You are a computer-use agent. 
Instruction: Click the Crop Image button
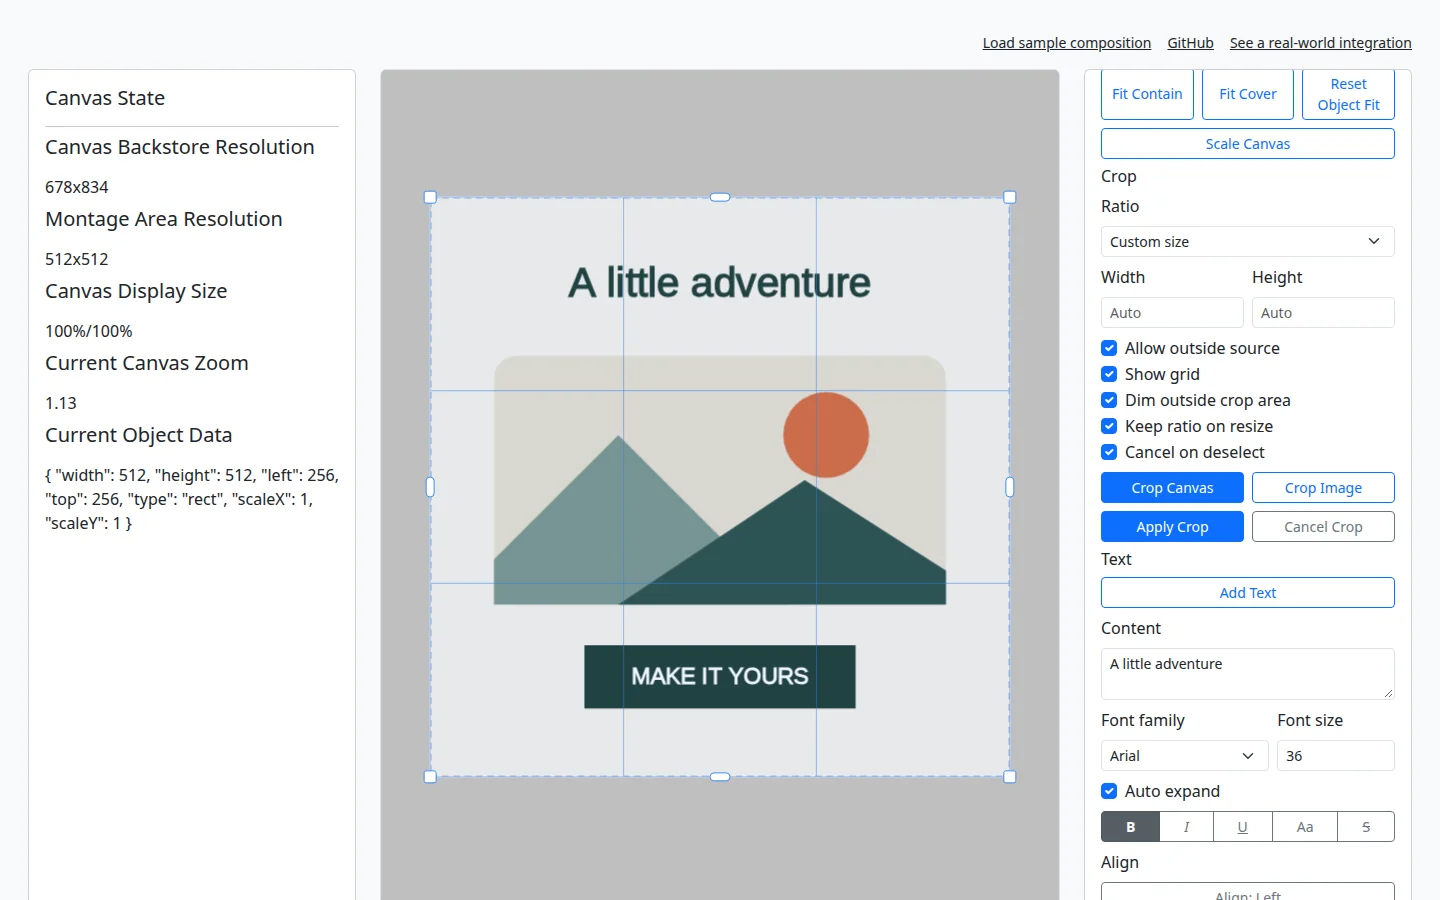tap(1323, 488)
